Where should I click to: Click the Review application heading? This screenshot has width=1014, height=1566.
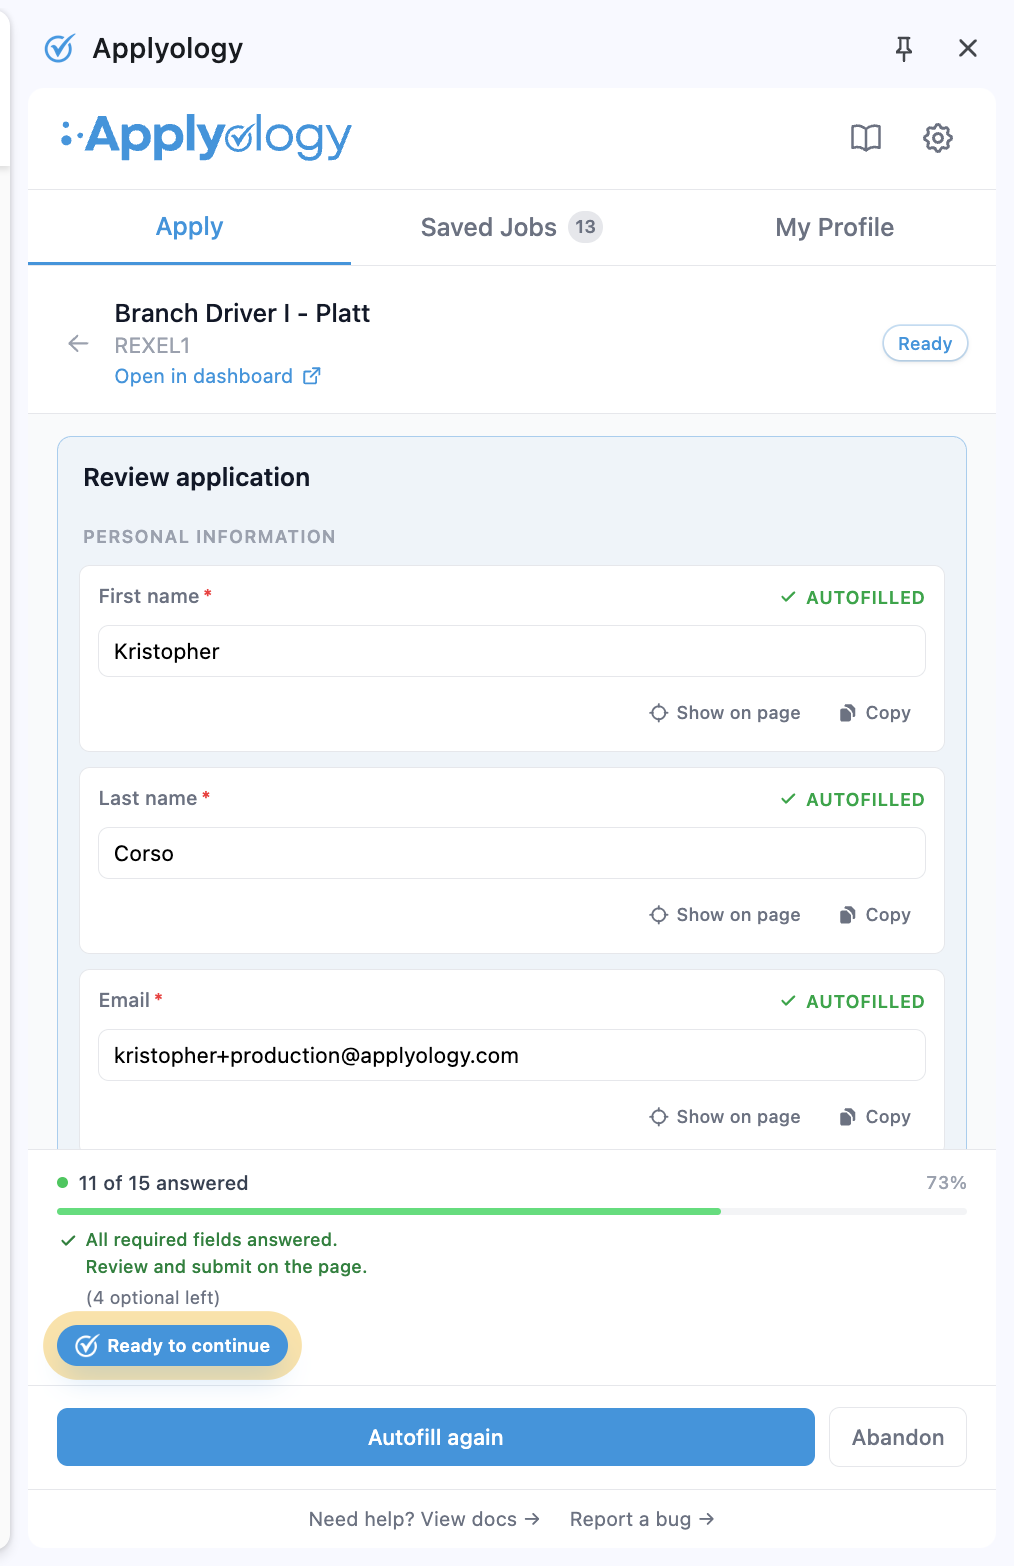(197, 477)
